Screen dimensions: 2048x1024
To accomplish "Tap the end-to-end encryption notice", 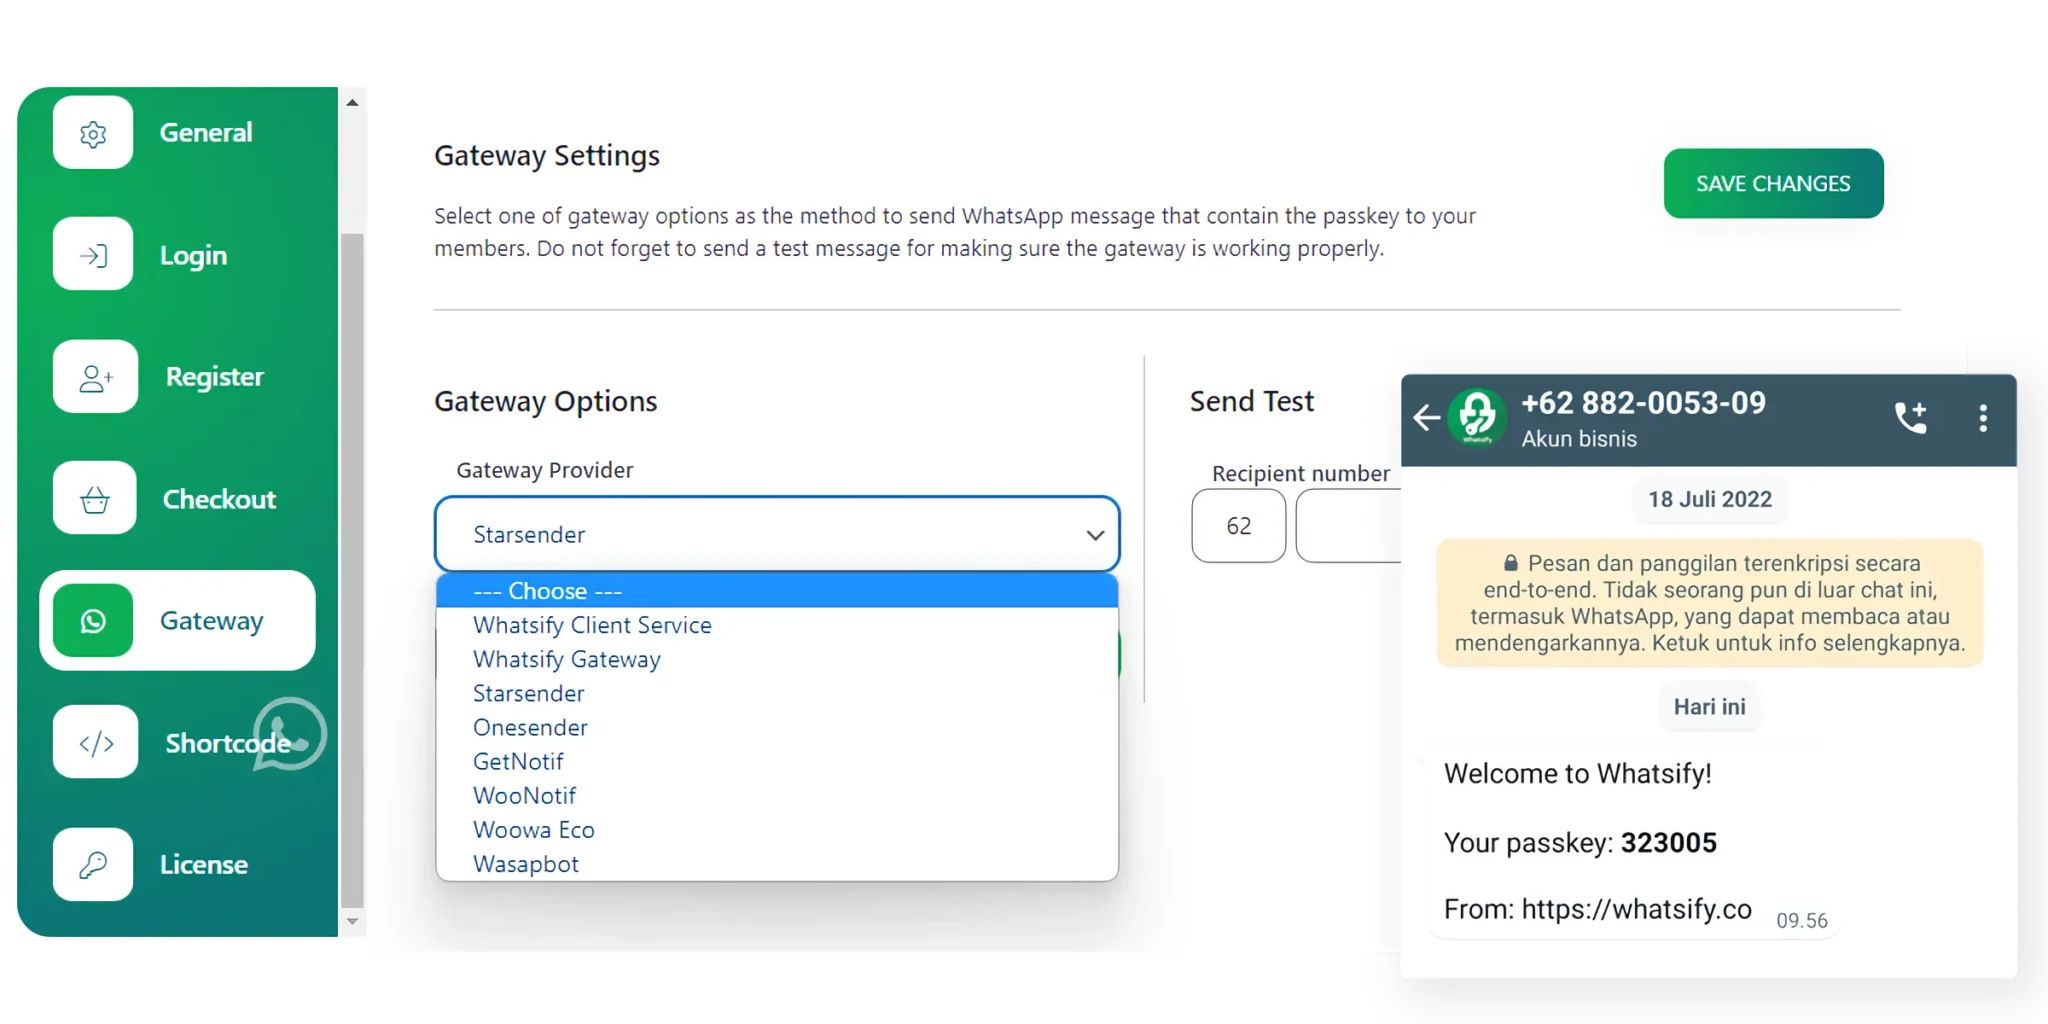I will click(1710, 603).
